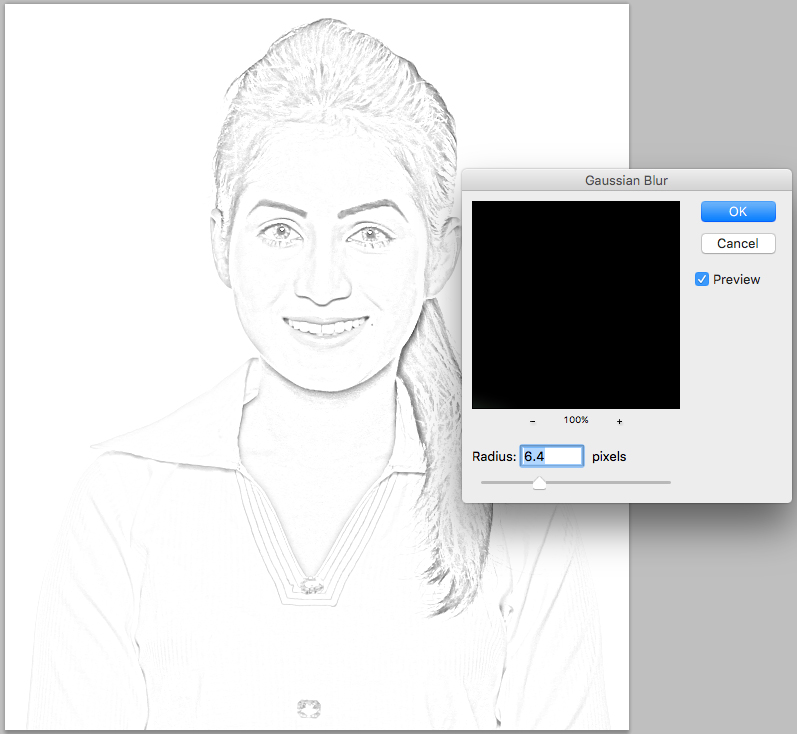This screenshot has width=797, height=734.
Task: Click the Gaussian Blur dialog title bar
Action: point(626,181)
